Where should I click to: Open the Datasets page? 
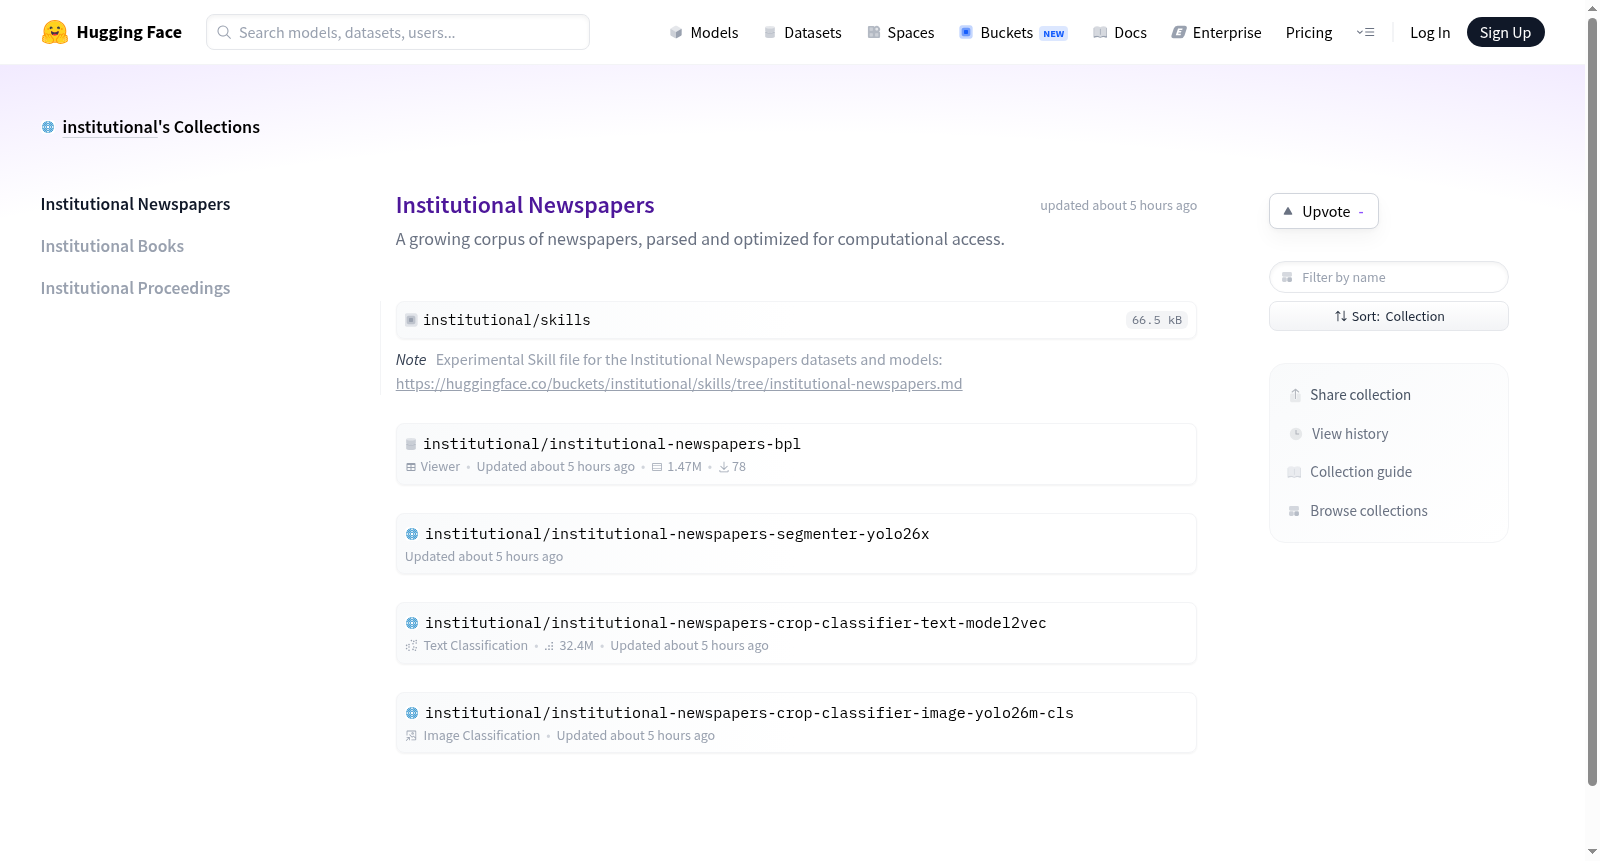[802, 32]
